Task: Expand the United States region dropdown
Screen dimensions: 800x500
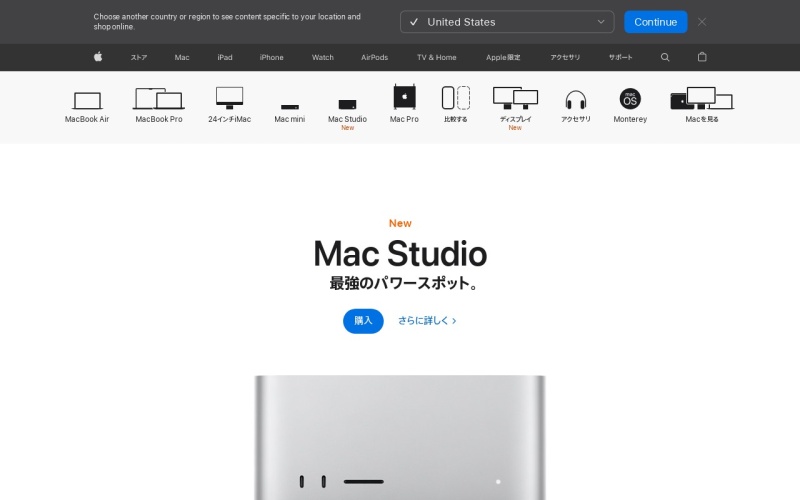Action: coord(507,22)
